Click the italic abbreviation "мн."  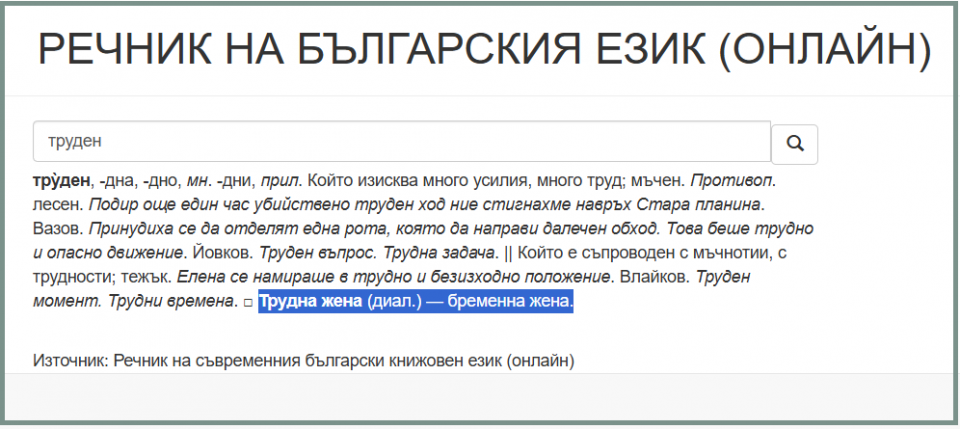click(x=197, y=182)
